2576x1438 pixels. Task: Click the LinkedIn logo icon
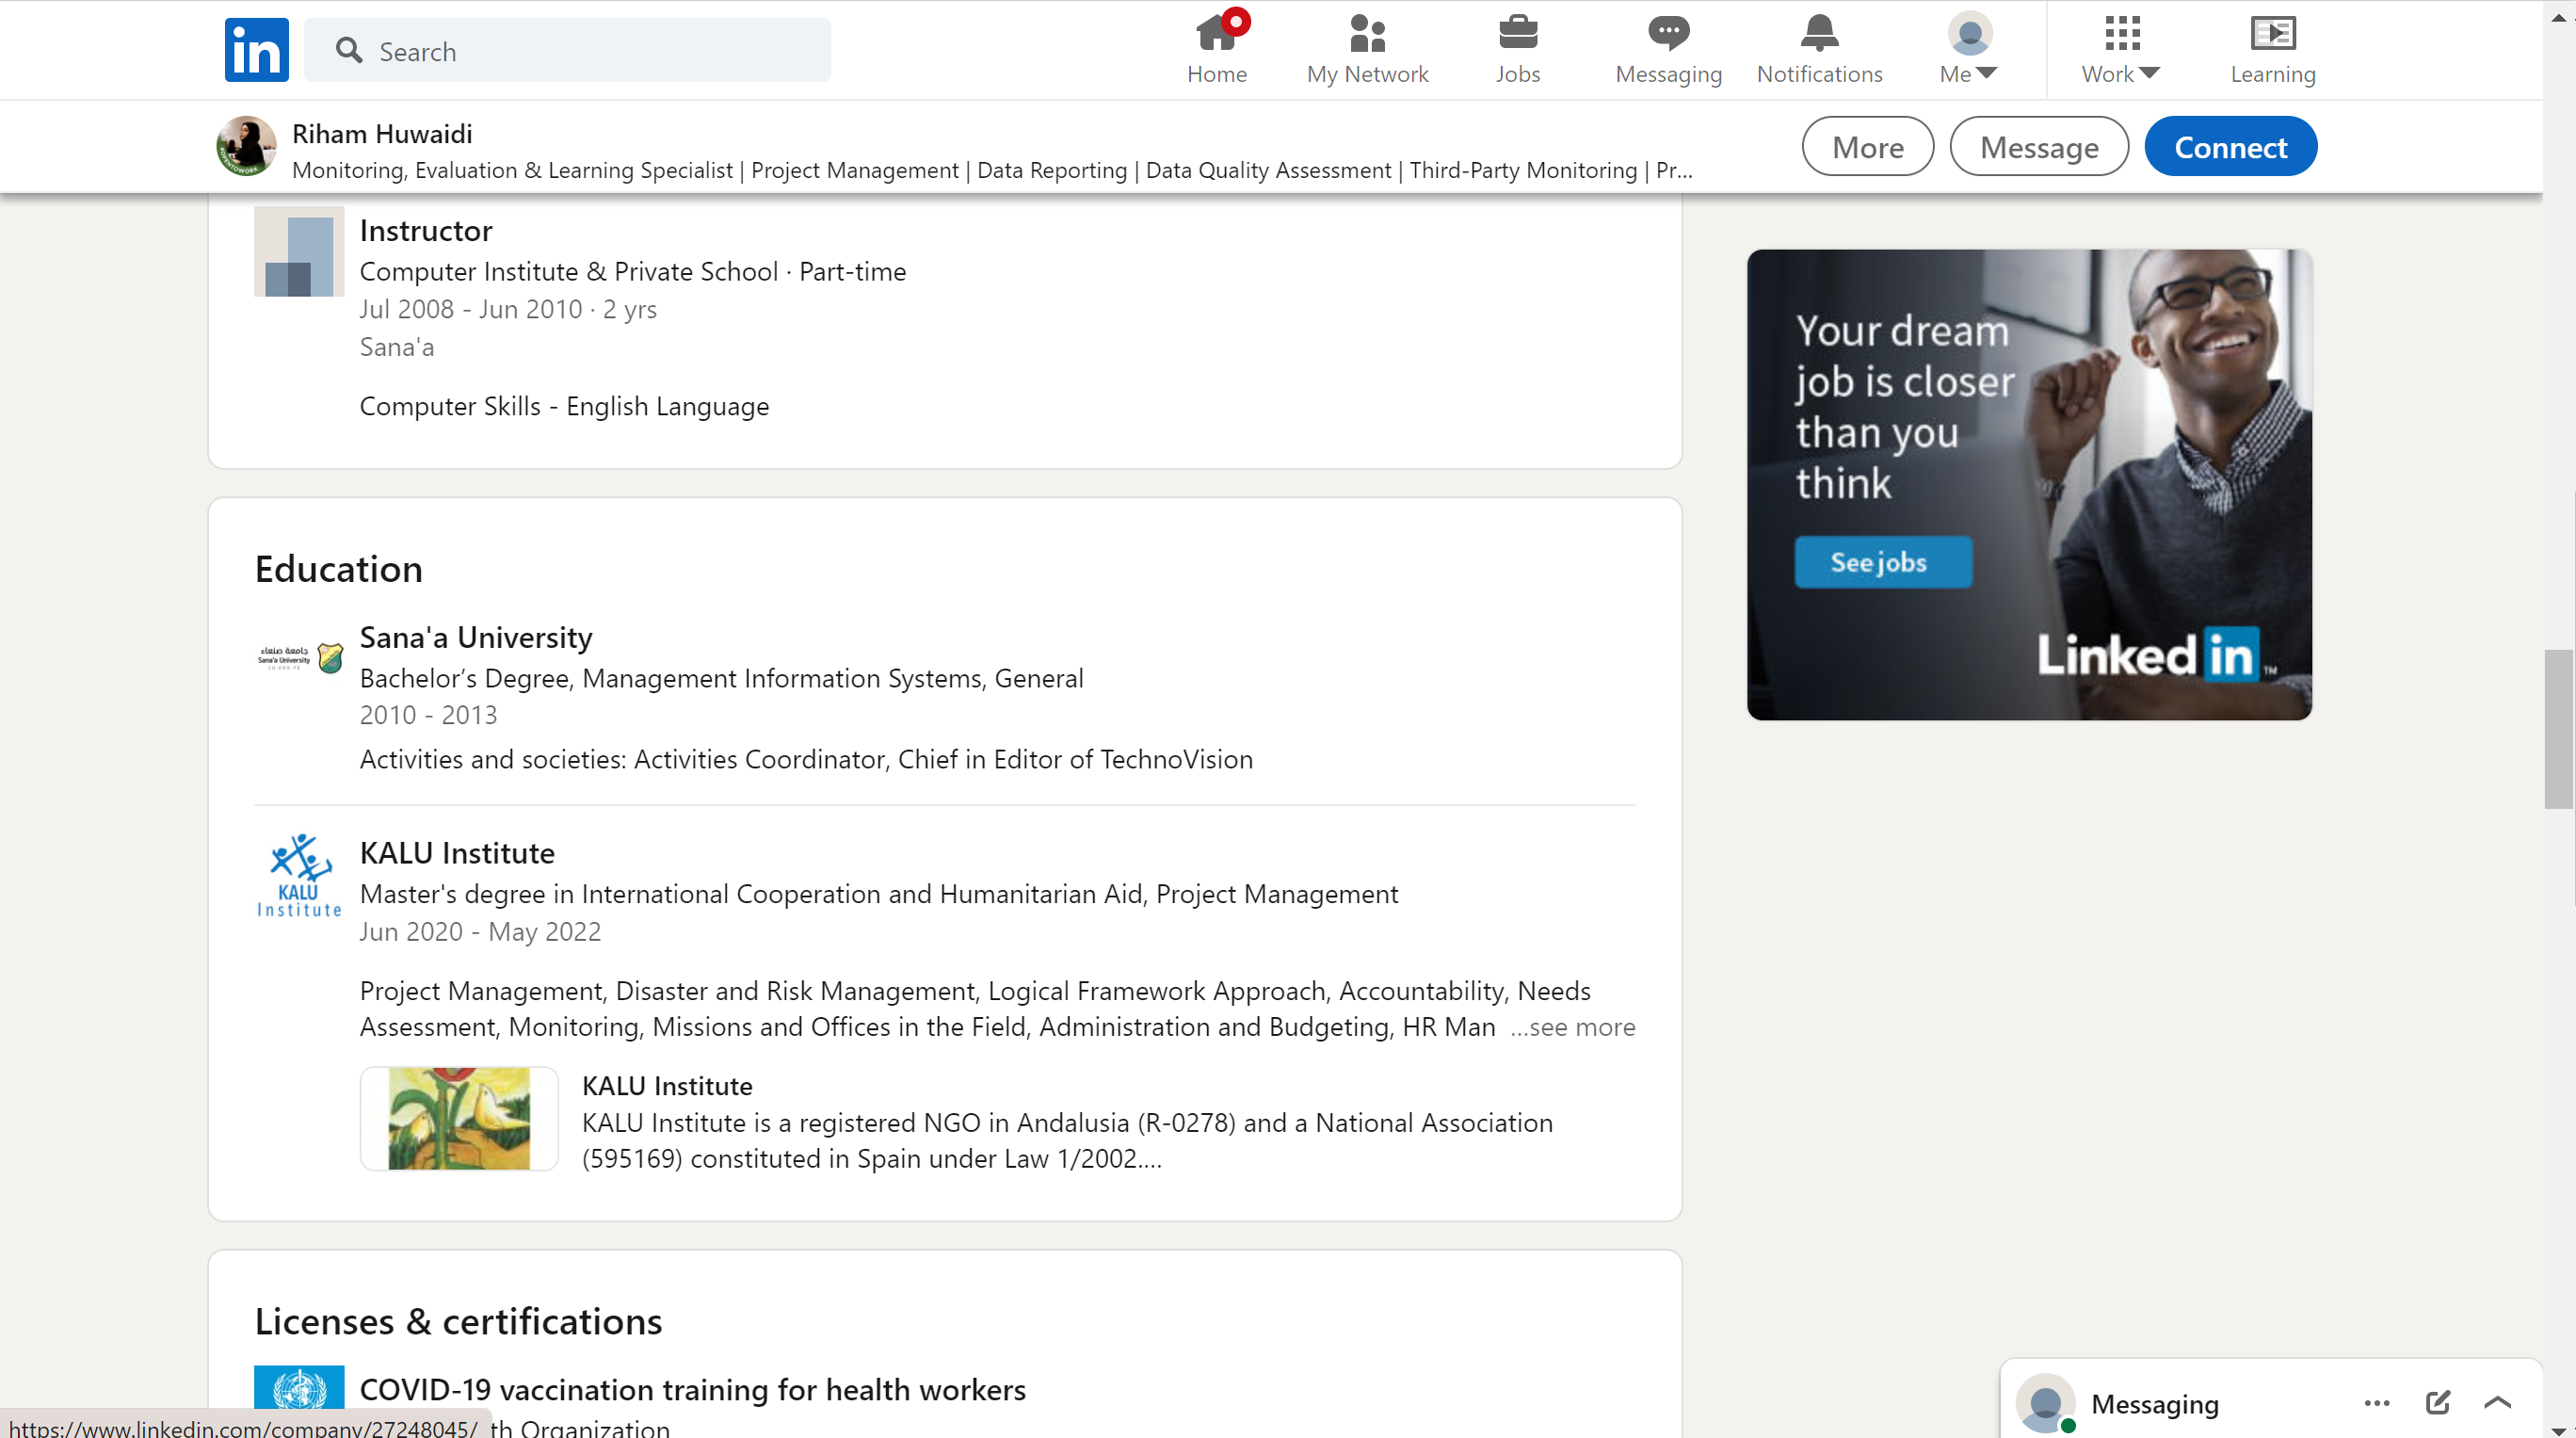256,49
